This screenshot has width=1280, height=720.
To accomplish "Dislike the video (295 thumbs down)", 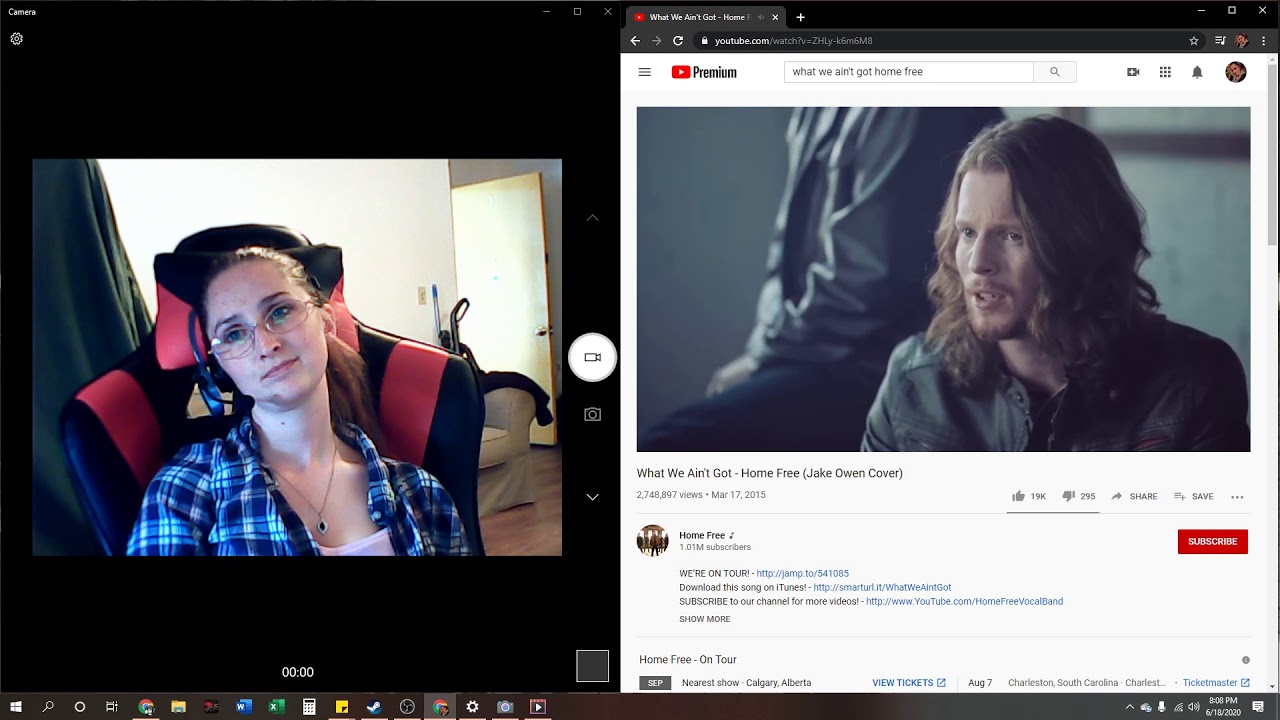I will 1078,496.
